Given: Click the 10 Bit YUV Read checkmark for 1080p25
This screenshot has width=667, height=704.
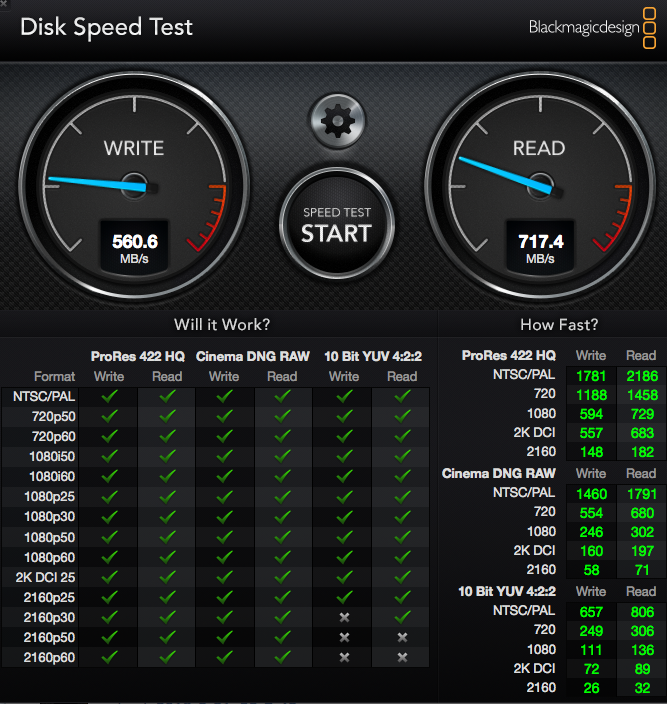Looking at the screenshot, I should (402, 496).
